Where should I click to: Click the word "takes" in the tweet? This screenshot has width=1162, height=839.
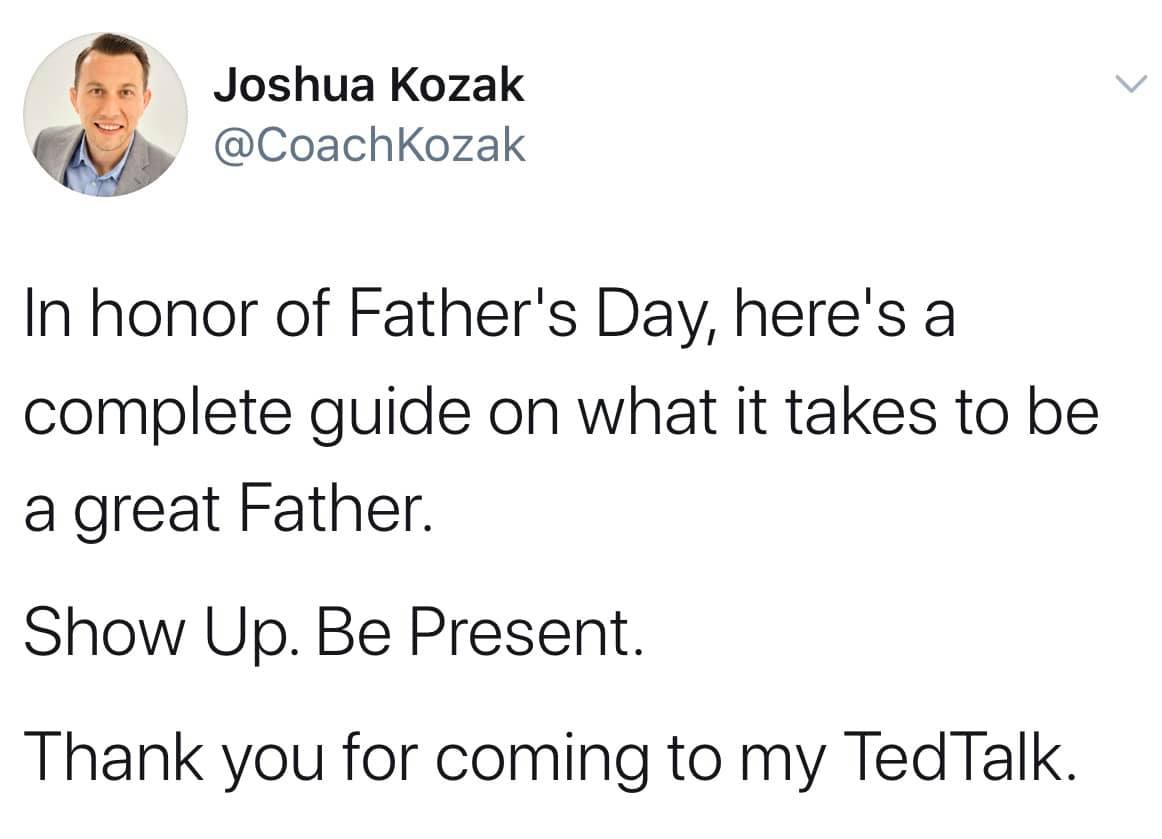861,412
